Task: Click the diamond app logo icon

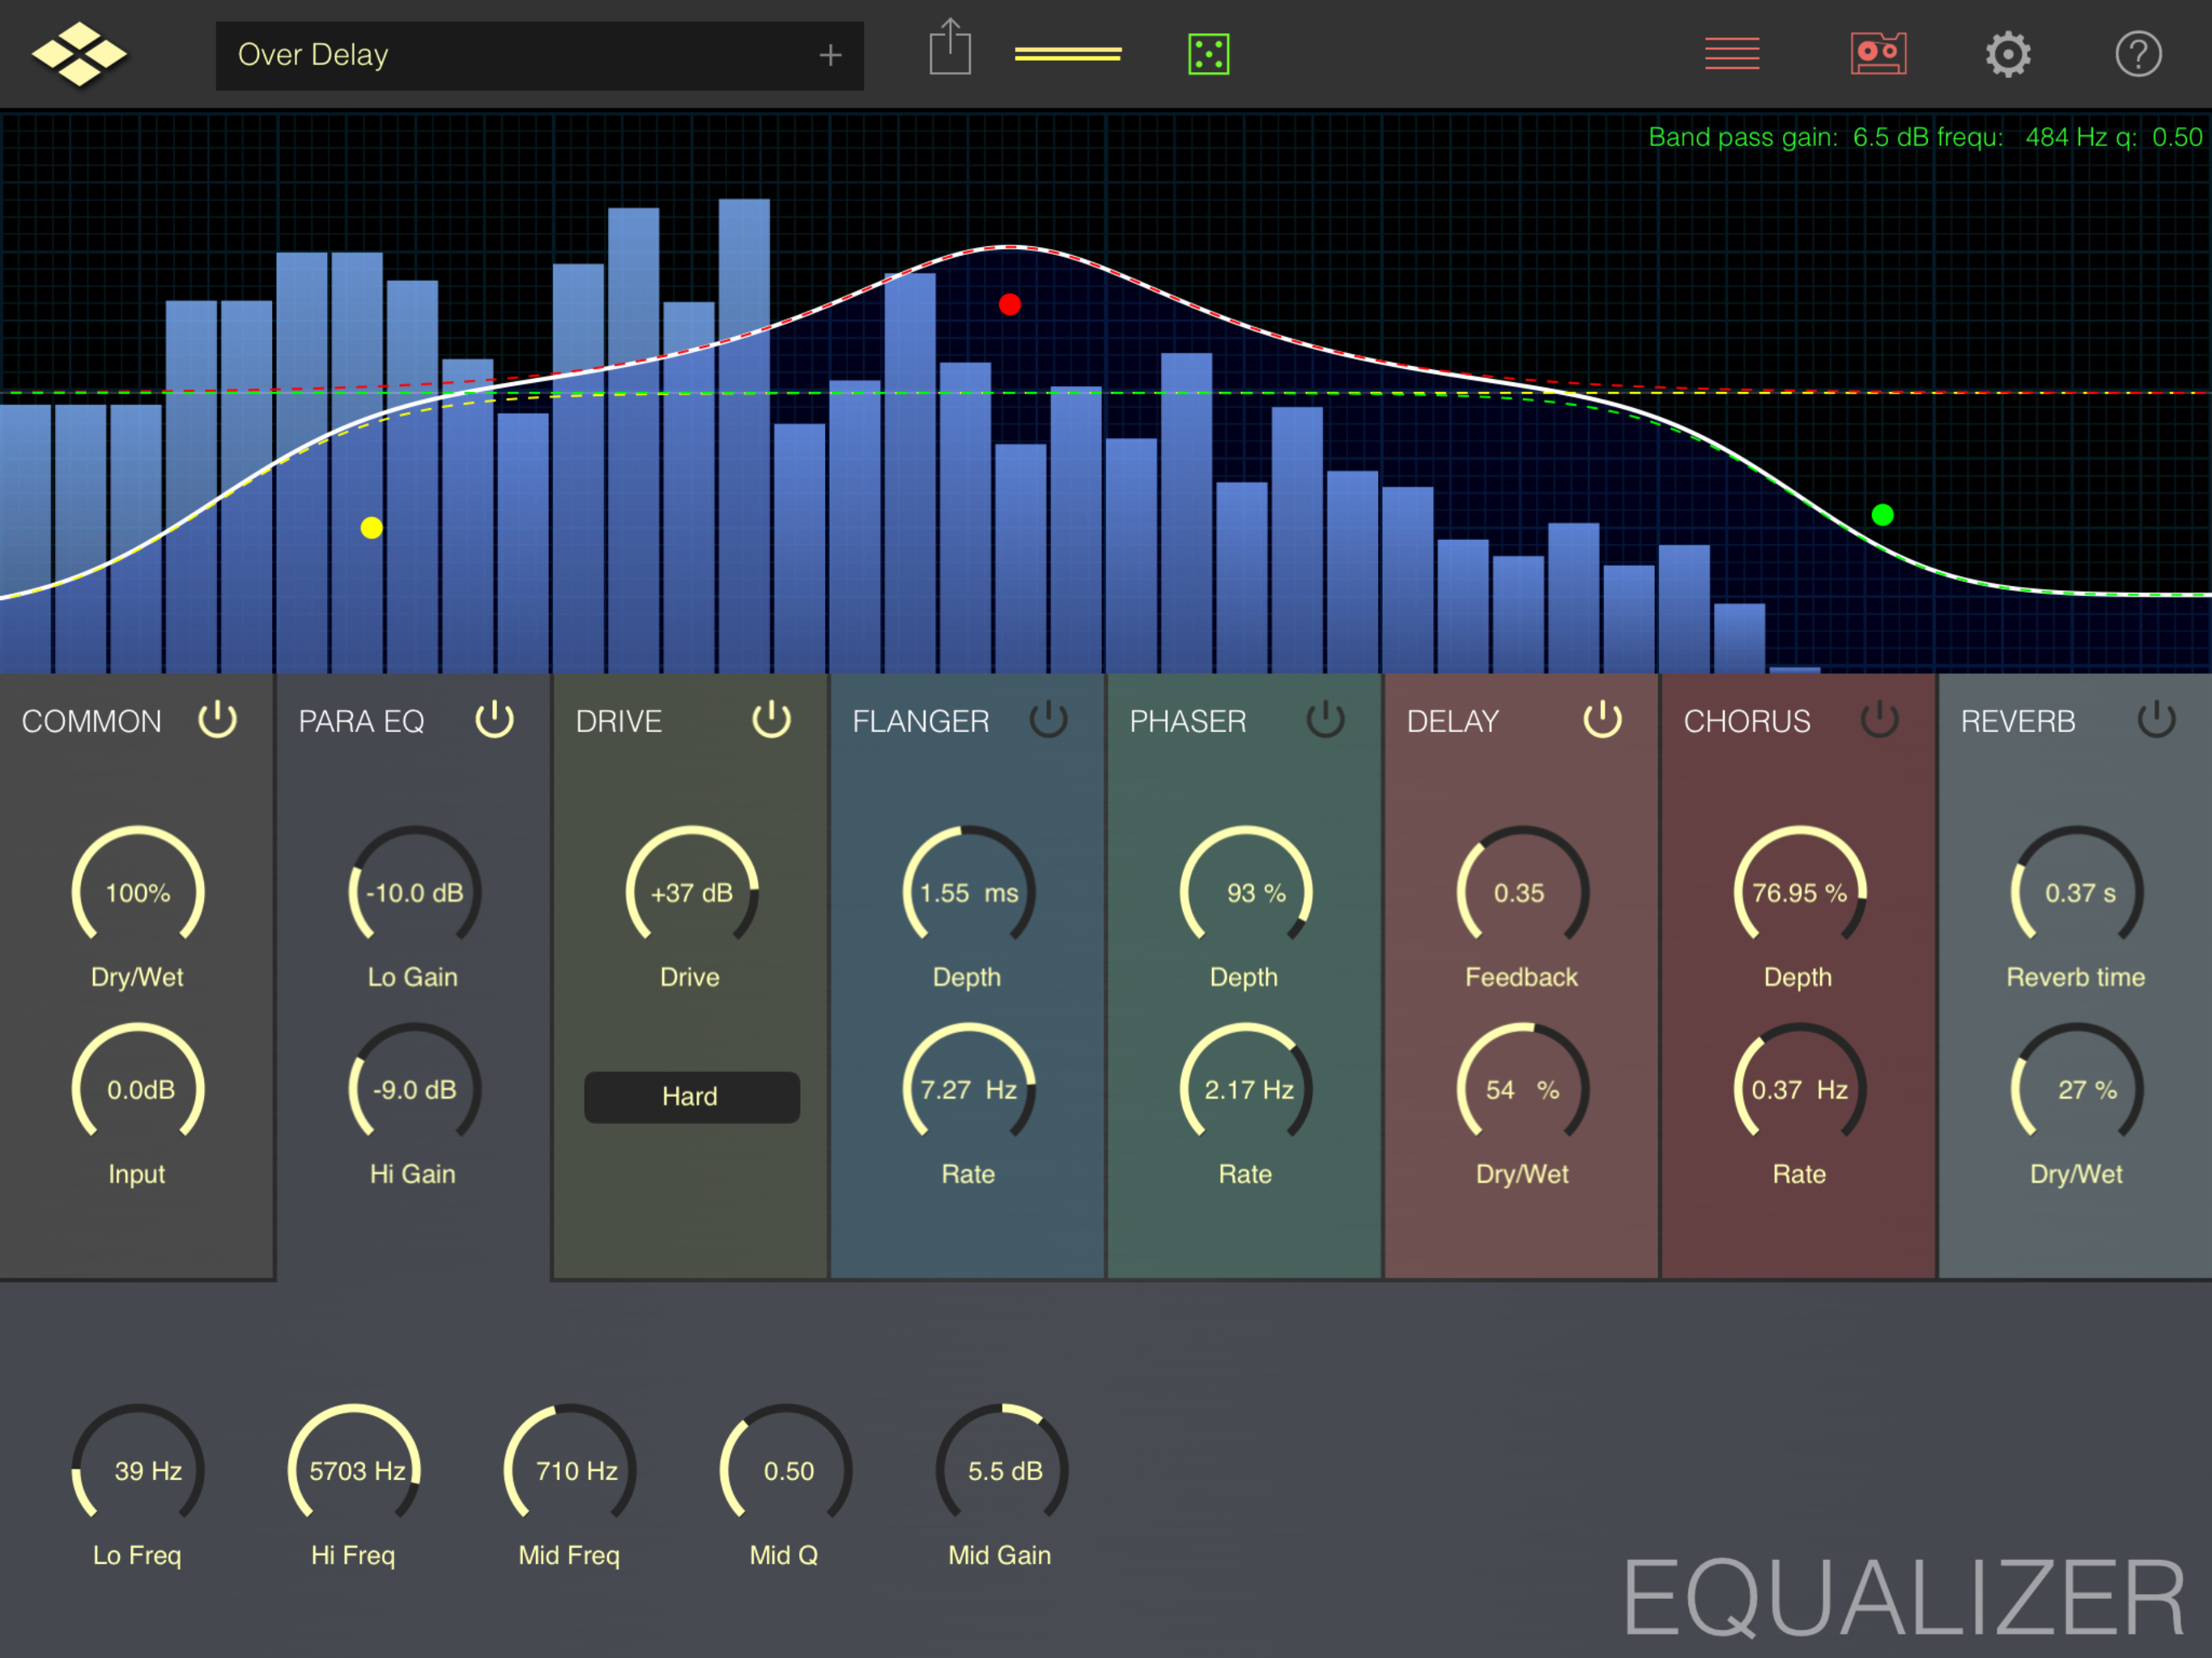Action: tap(79, 54)
